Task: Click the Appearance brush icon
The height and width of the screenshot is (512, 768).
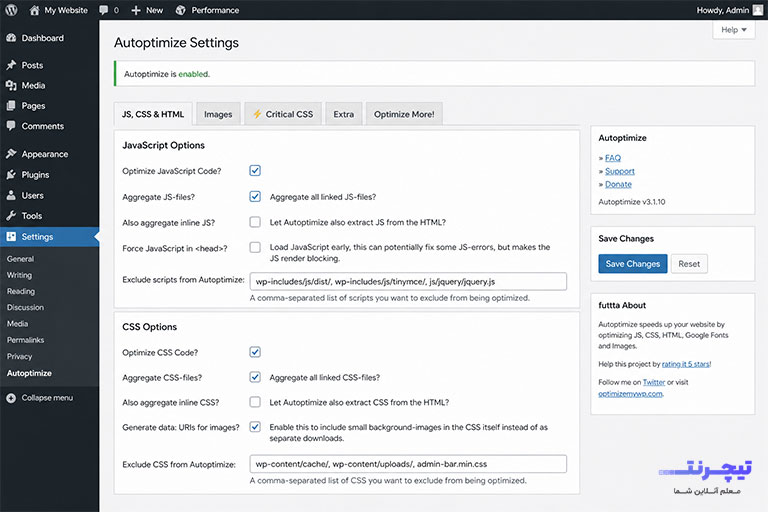Action: (x=11, y=154)
